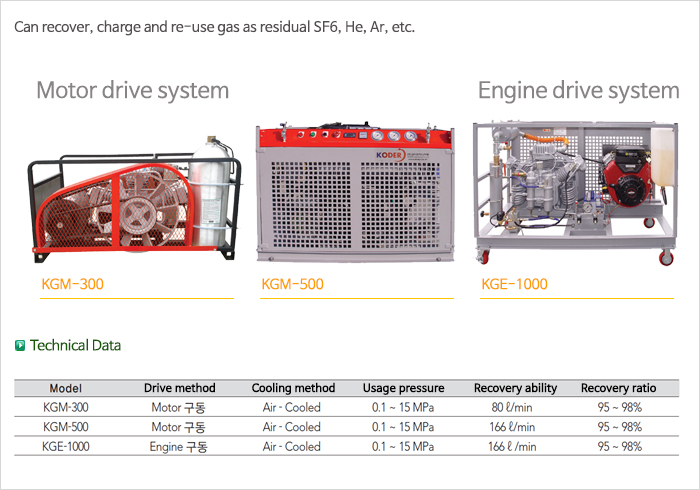
Task: Click 166 ℓ/min in the KGM-500 row
Action: (512, 427)
